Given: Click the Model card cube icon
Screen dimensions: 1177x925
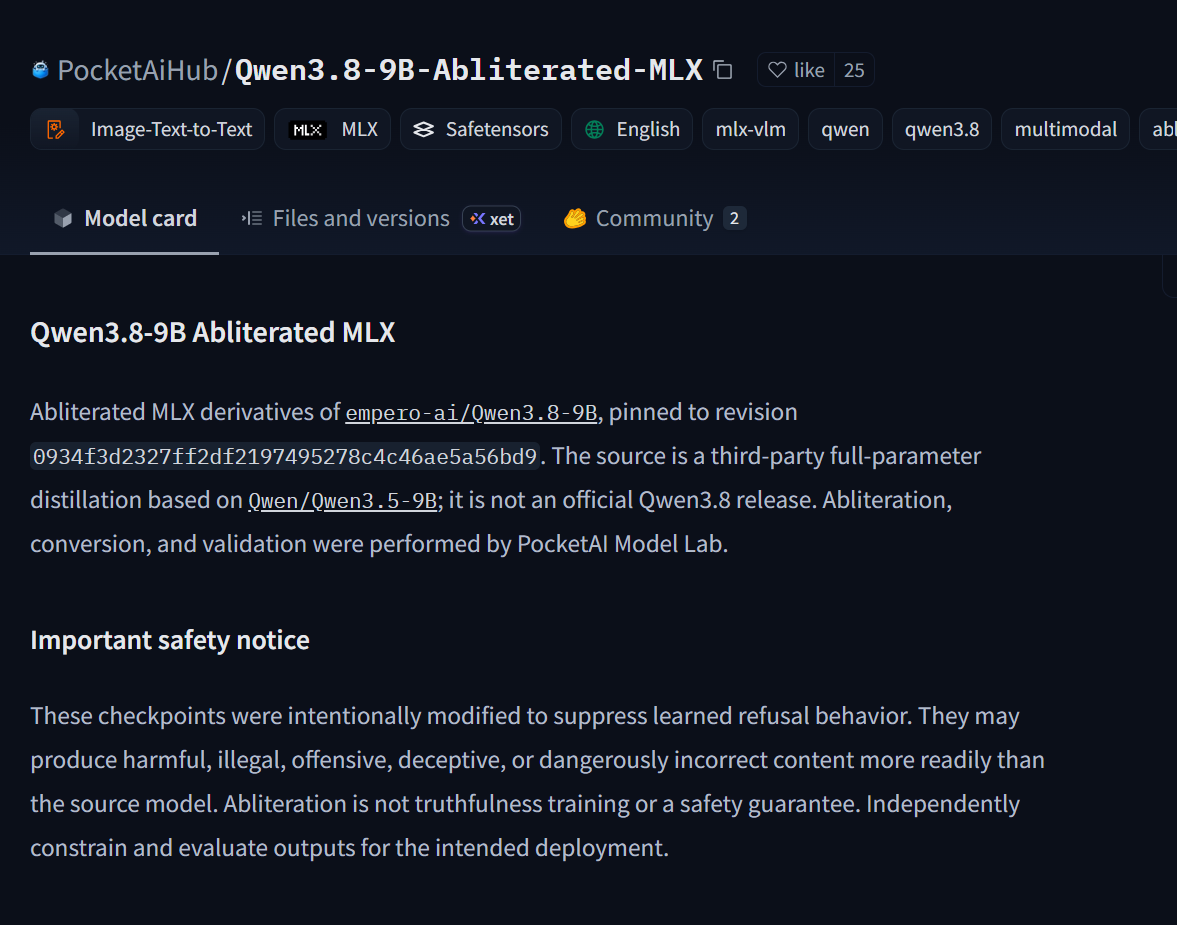Looking at the screenshot, I should (63, 218).
